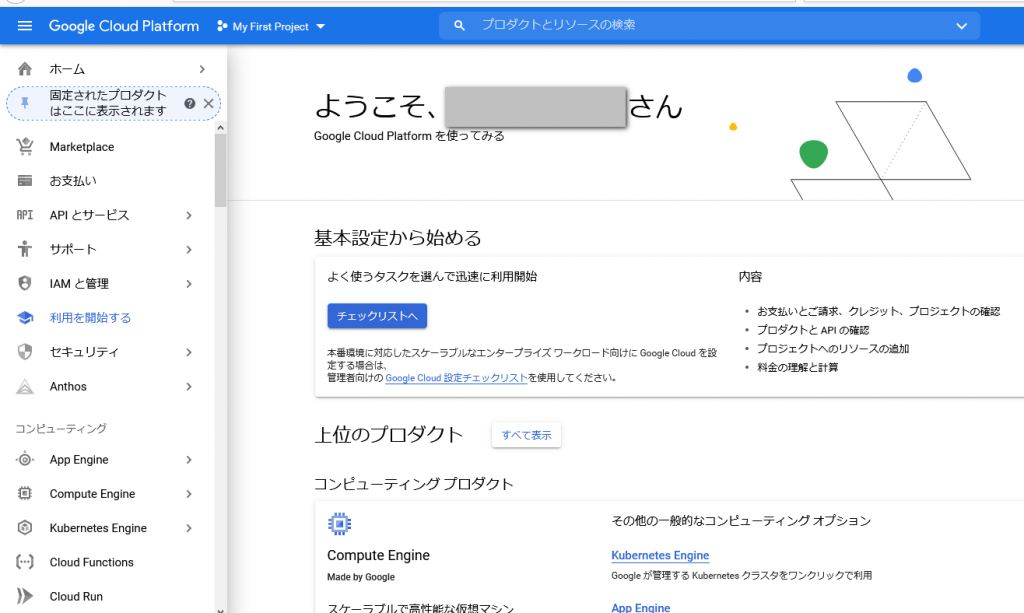Screen dimensions: 1024x613
Task: Click the Compute Engine product card title
Action: (379, 556)
